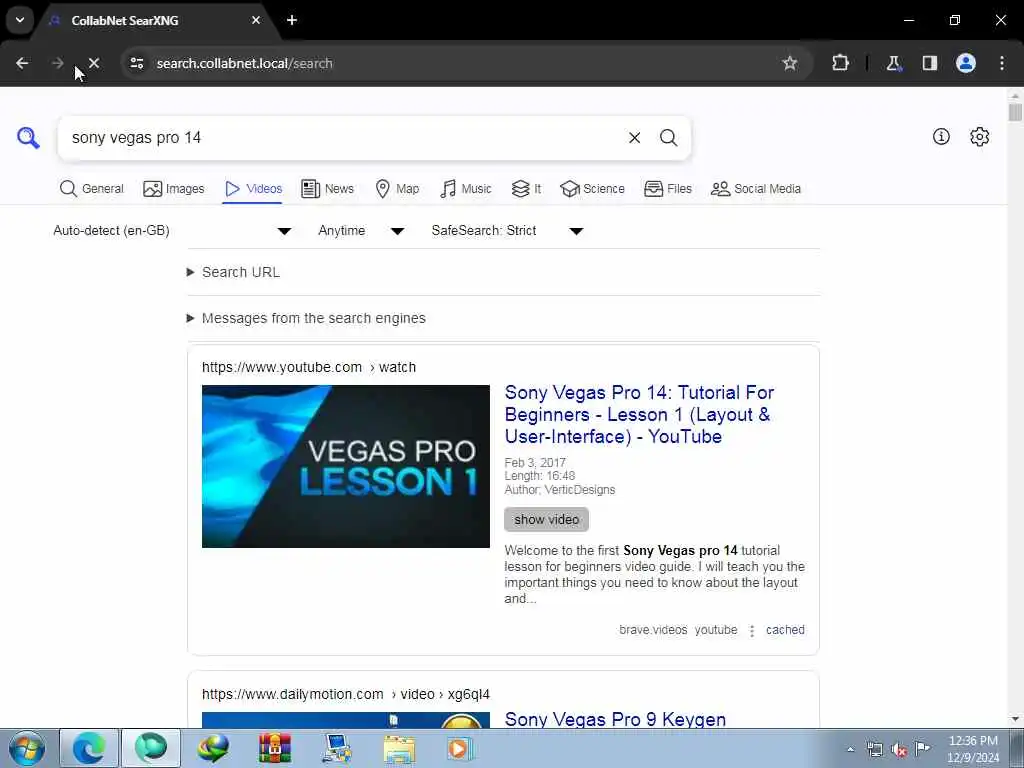Open SafeSearch: Strict dropdown
Screen dimensions: 1024x768
click(x=507, y=231)
